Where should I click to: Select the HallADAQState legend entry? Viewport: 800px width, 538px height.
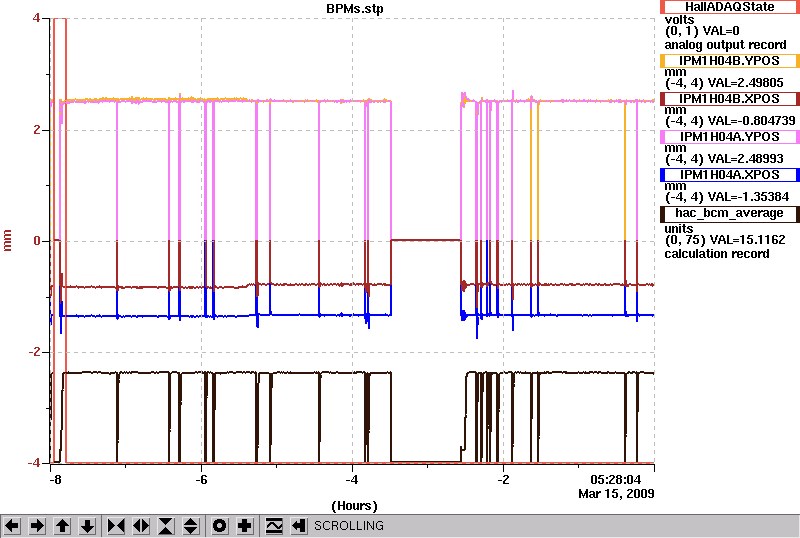tap(730, 7)
